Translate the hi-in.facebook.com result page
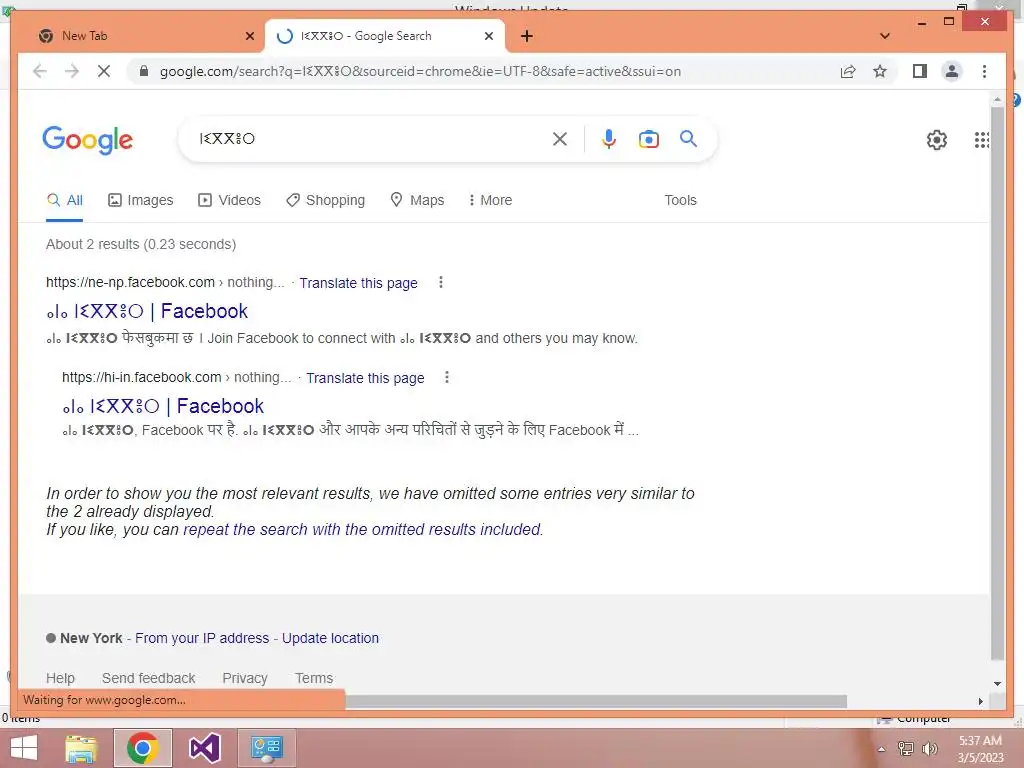Image resolution: width=1024 pixels, height=768 pixels. tap(365, 378)
